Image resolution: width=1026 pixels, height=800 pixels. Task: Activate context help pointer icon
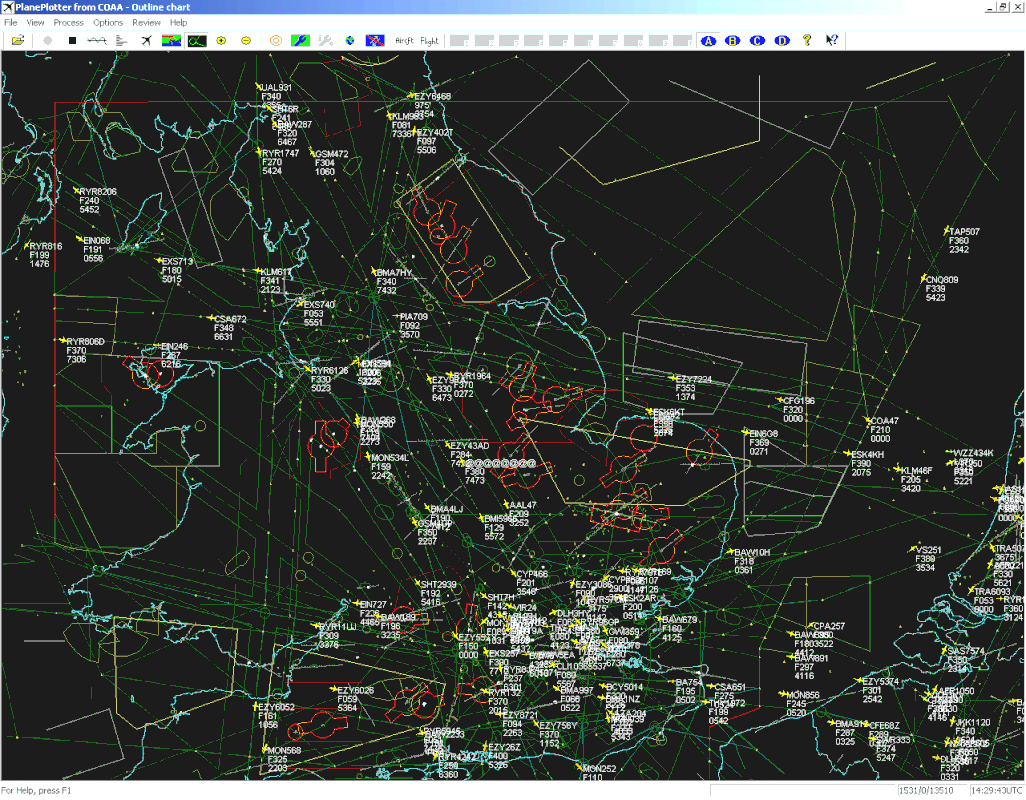tap(832, 41)
